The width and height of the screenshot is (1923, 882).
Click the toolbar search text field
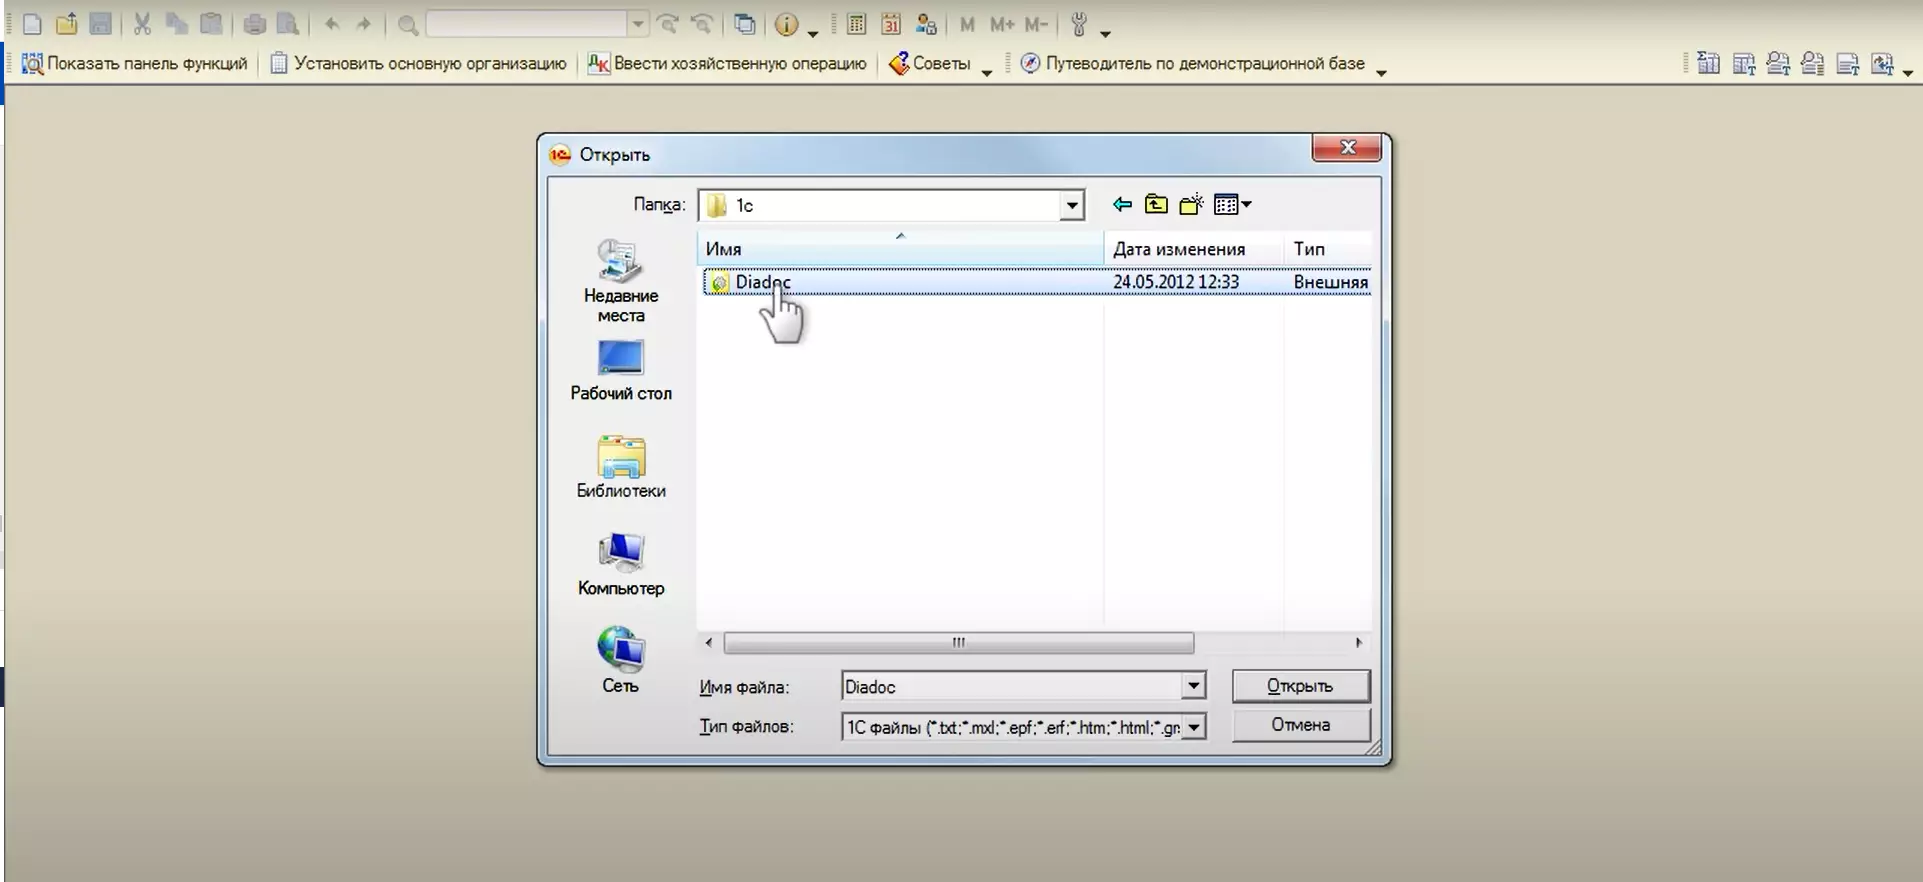coord(527,24)
